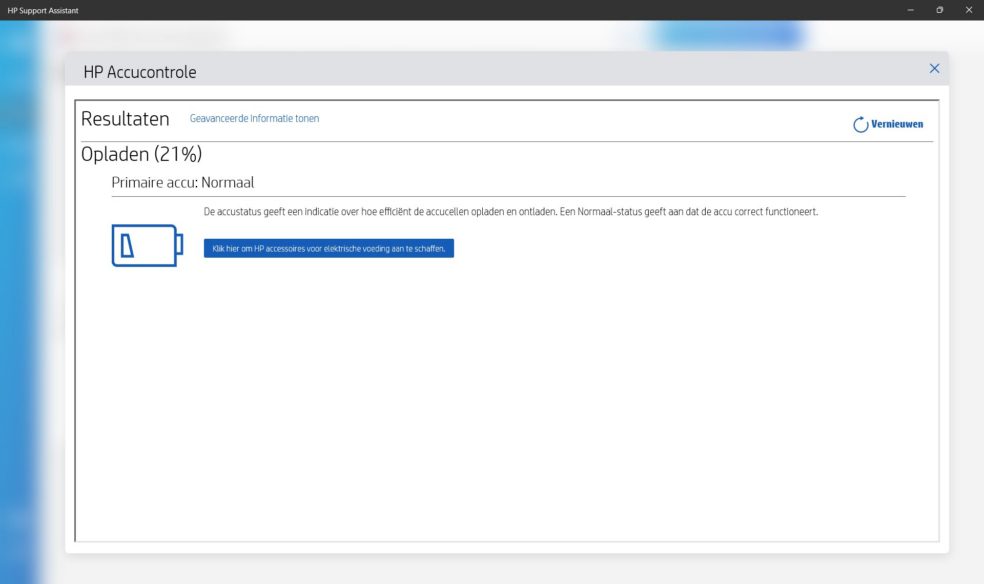Close the HP Accucontrole dialog

coord(934,68)
